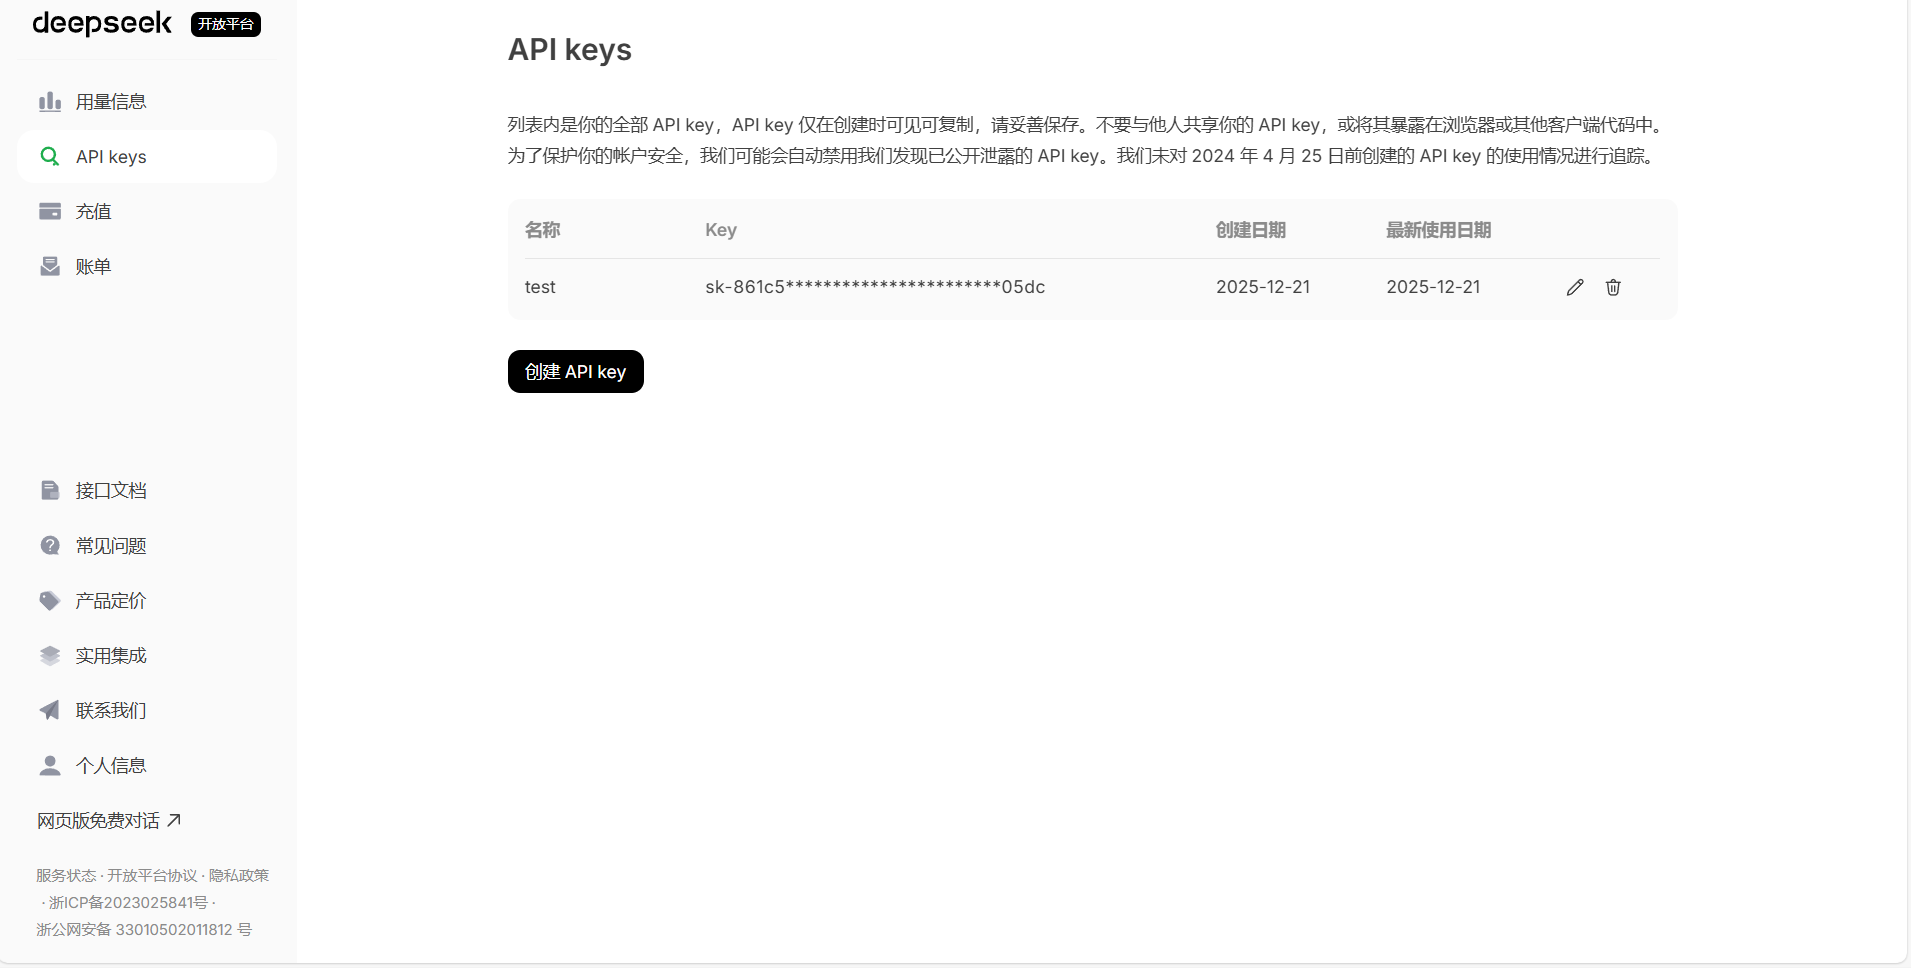Click the 创建 API key button

[x=575, y=371]
